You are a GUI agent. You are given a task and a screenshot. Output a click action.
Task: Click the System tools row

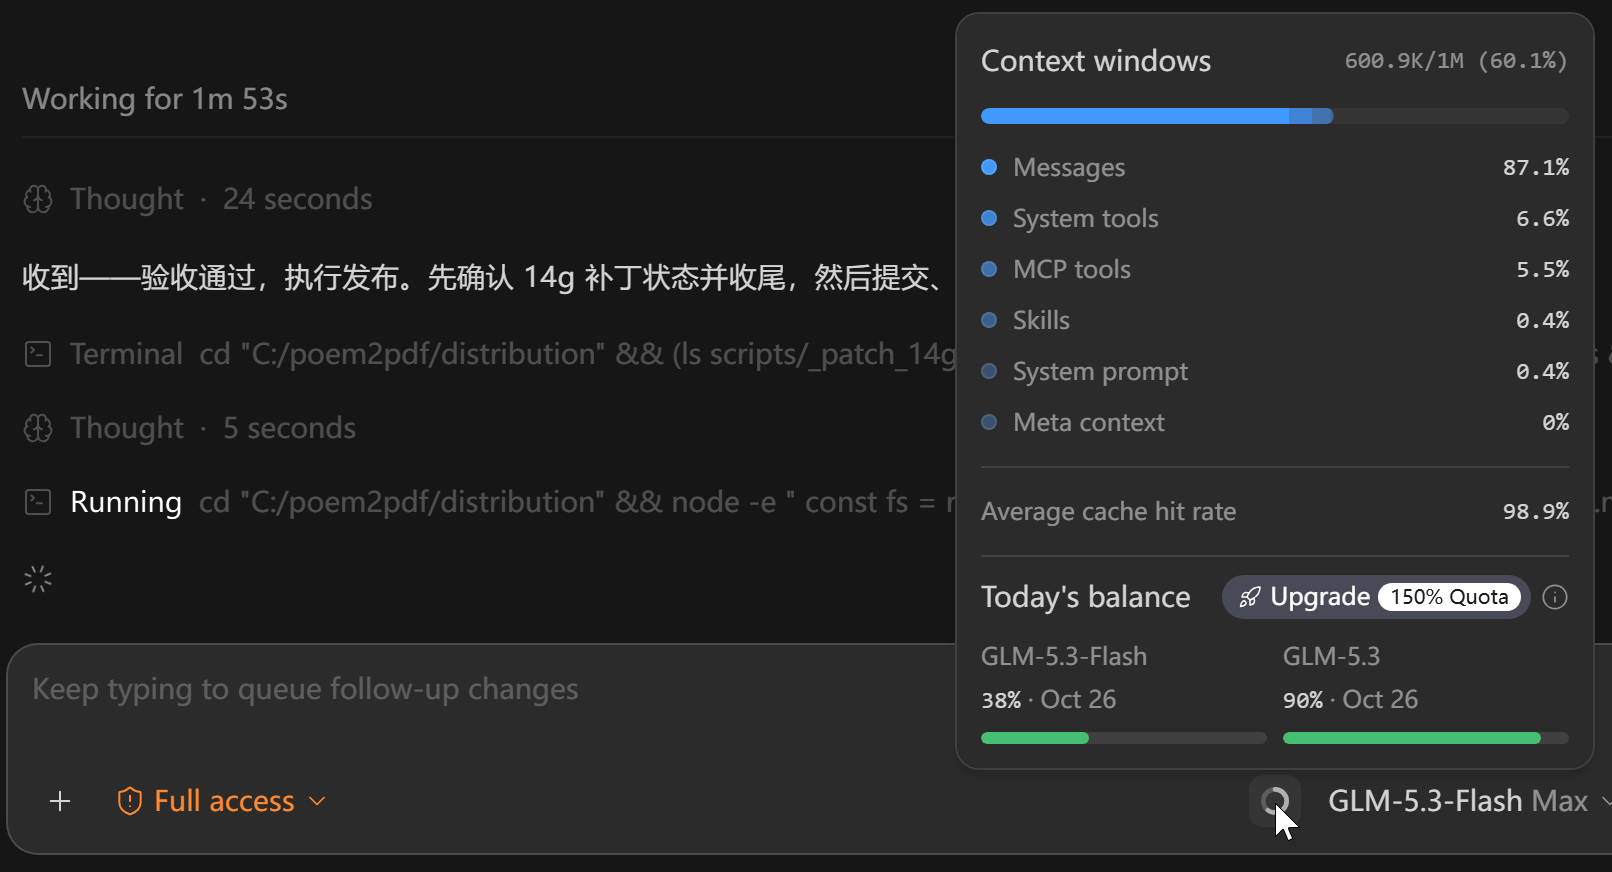[1275, 218]
